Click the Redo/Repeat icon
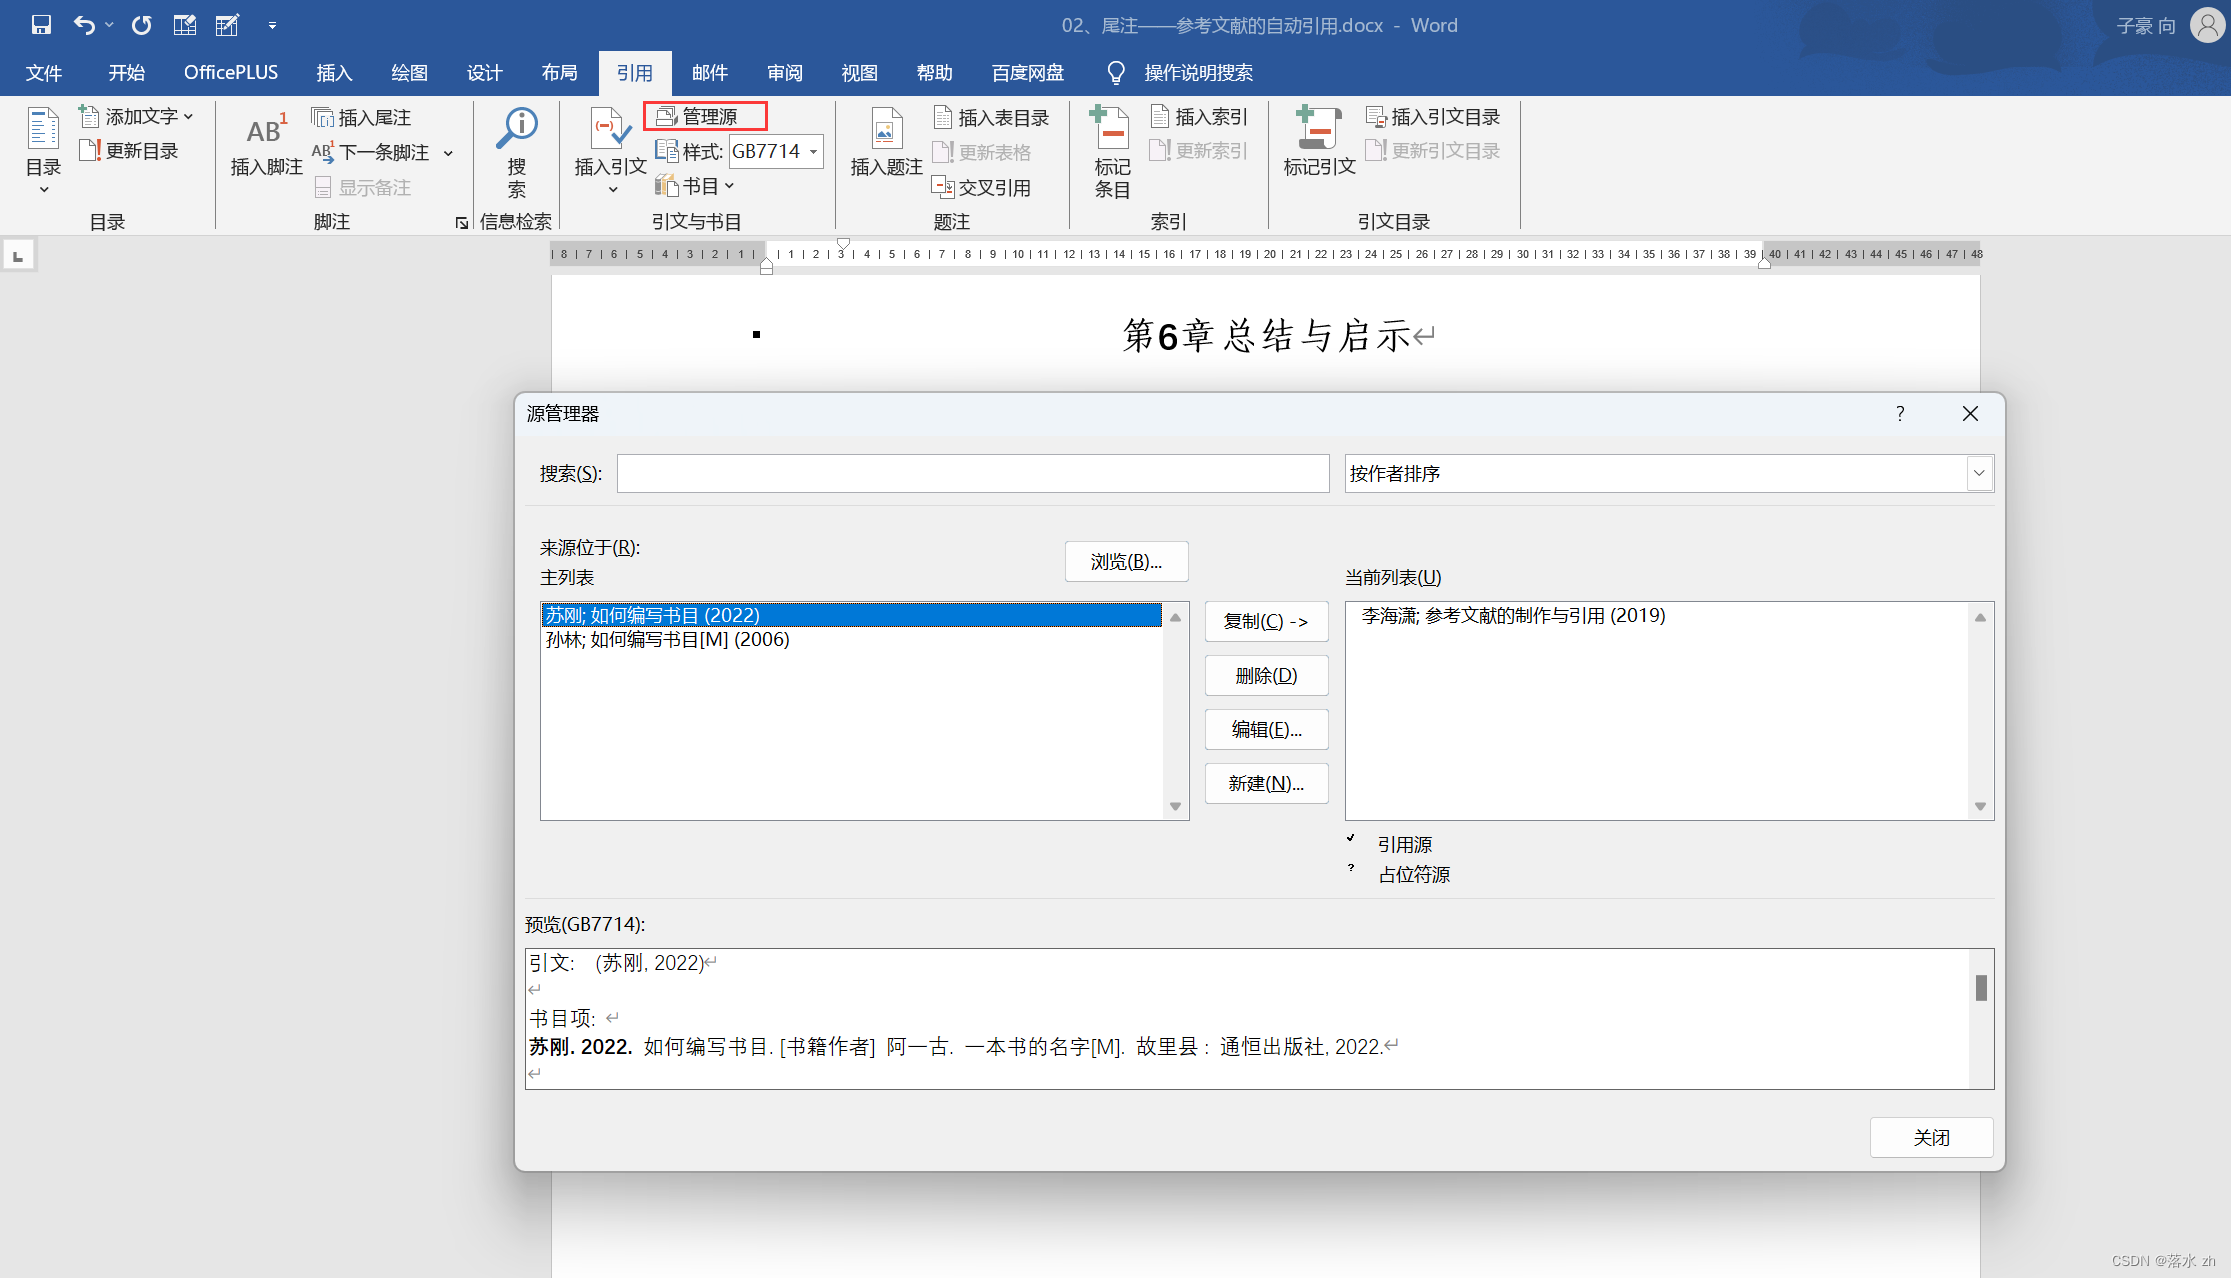This screenshot has height=1278, width=2231. pos(141,25)
